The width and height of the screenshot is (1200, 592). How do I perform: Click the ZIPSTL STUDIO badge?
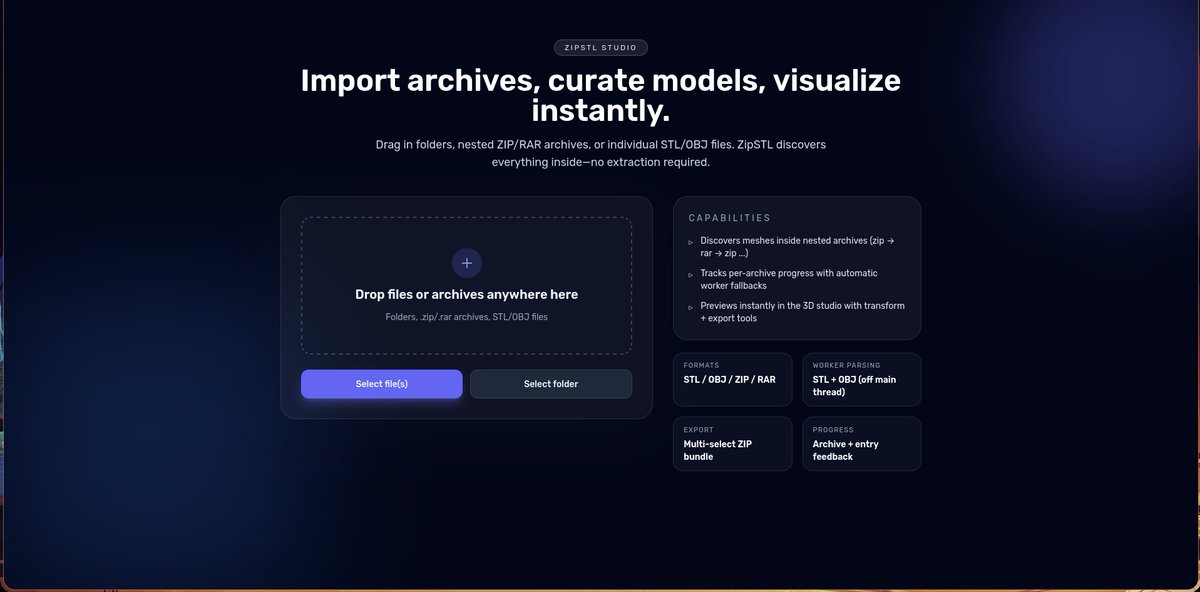(600, 47)
